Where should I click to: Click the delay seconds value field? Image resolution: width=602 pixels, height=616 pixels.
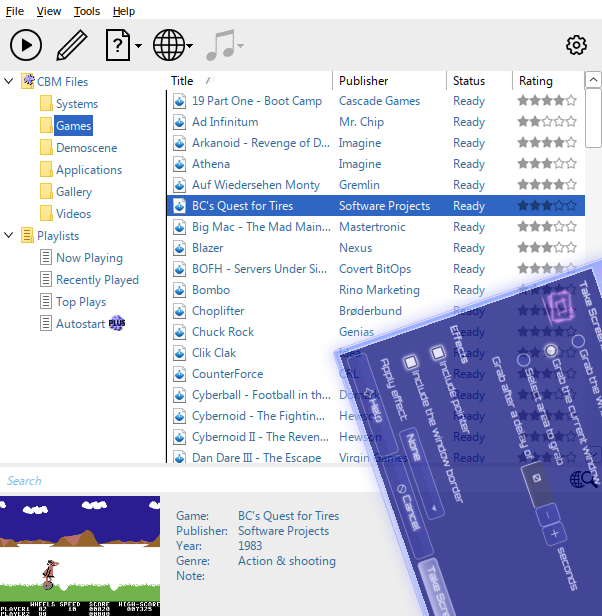click(x=537, y=483)
